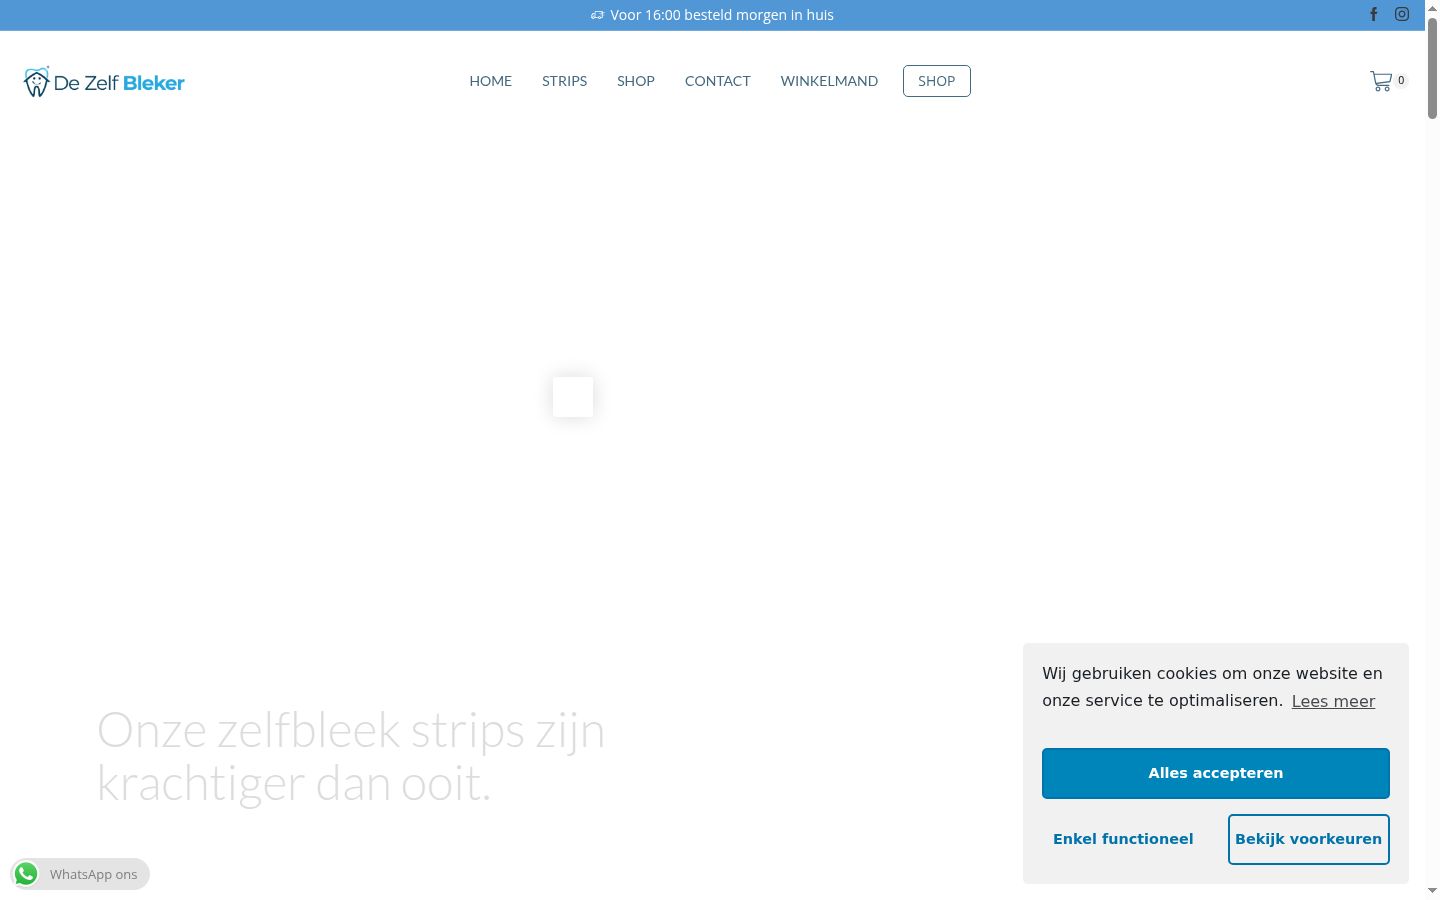Click the WhatsApp ons chat button
The height and width of the screenshot is (900, 1440).
pos(80,874)
